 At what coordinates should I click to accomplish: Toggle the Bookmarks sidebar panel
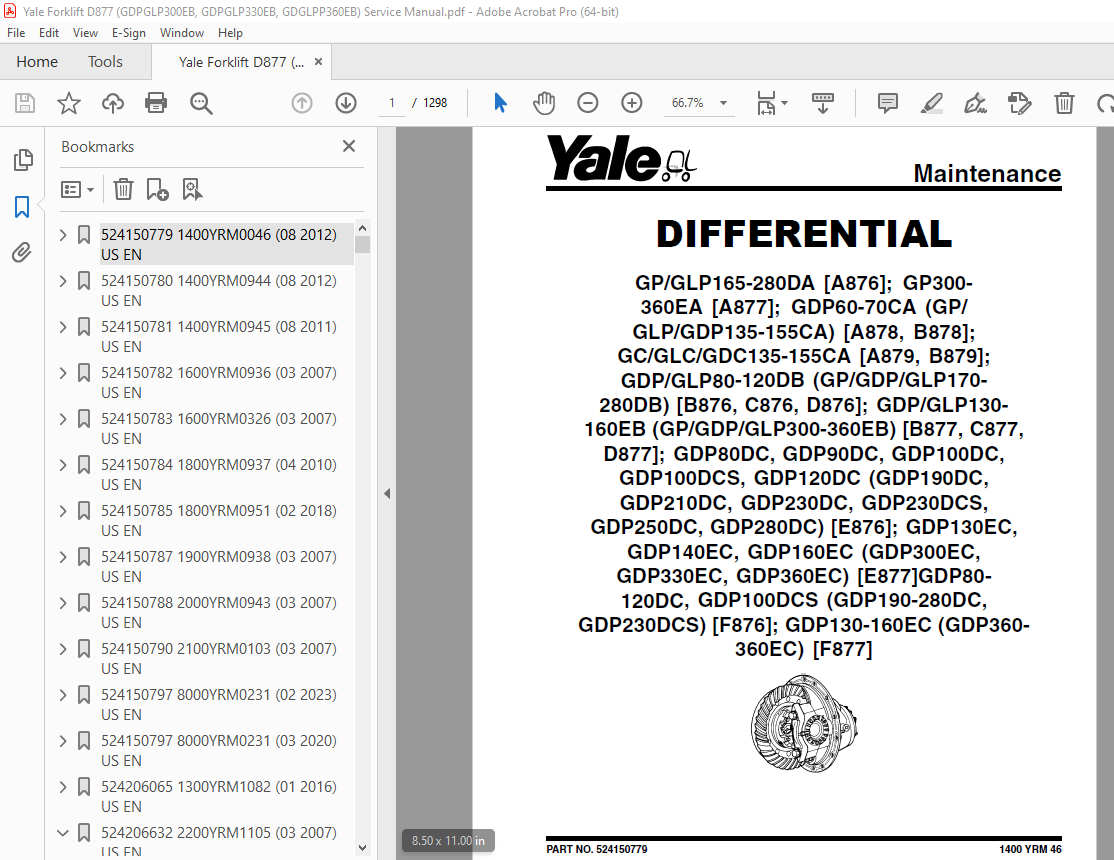point(22,207)
